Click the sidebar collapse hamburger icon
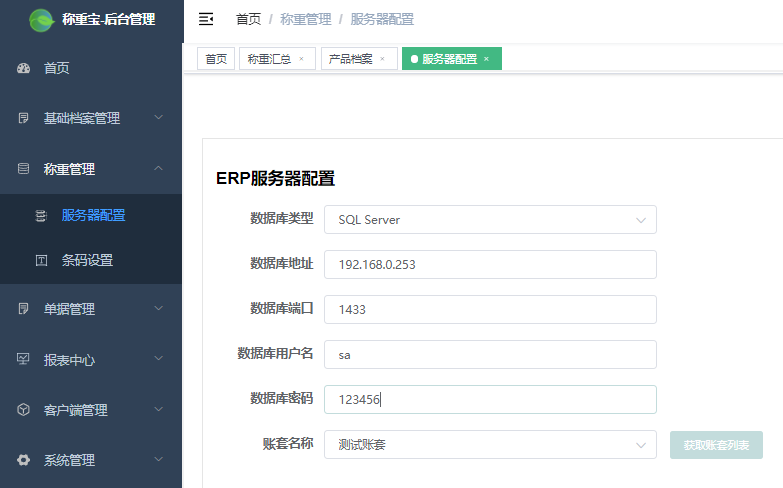 [206, 19]
